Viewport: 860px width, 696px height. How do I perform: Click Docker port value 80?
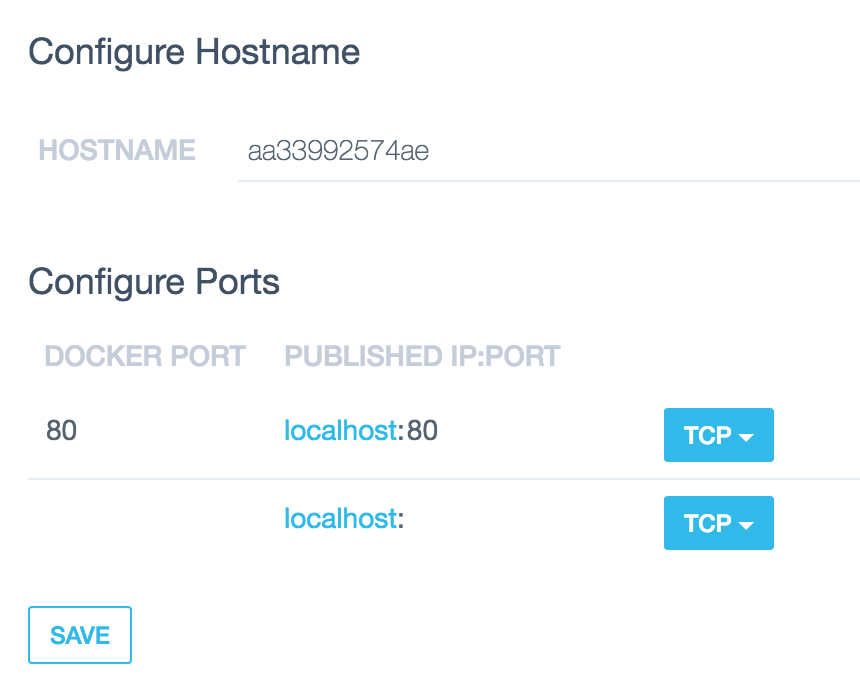[x=61, y=431]
